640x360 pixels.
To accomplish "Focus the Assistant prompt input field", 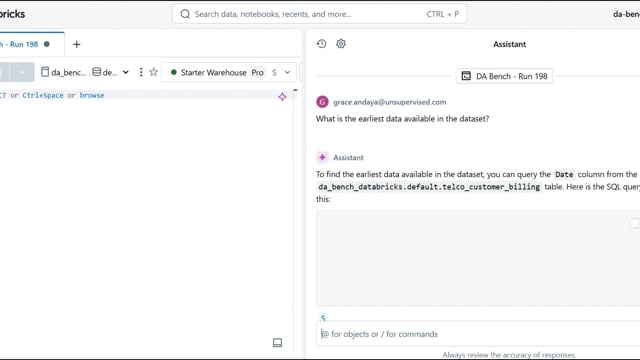I will click(478, 334).
